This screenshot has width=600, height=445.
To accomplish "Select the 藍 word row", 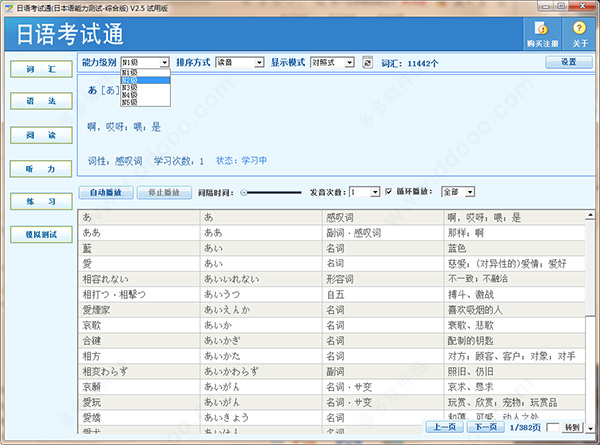I will pyautogui.click(x=332, y=248).
